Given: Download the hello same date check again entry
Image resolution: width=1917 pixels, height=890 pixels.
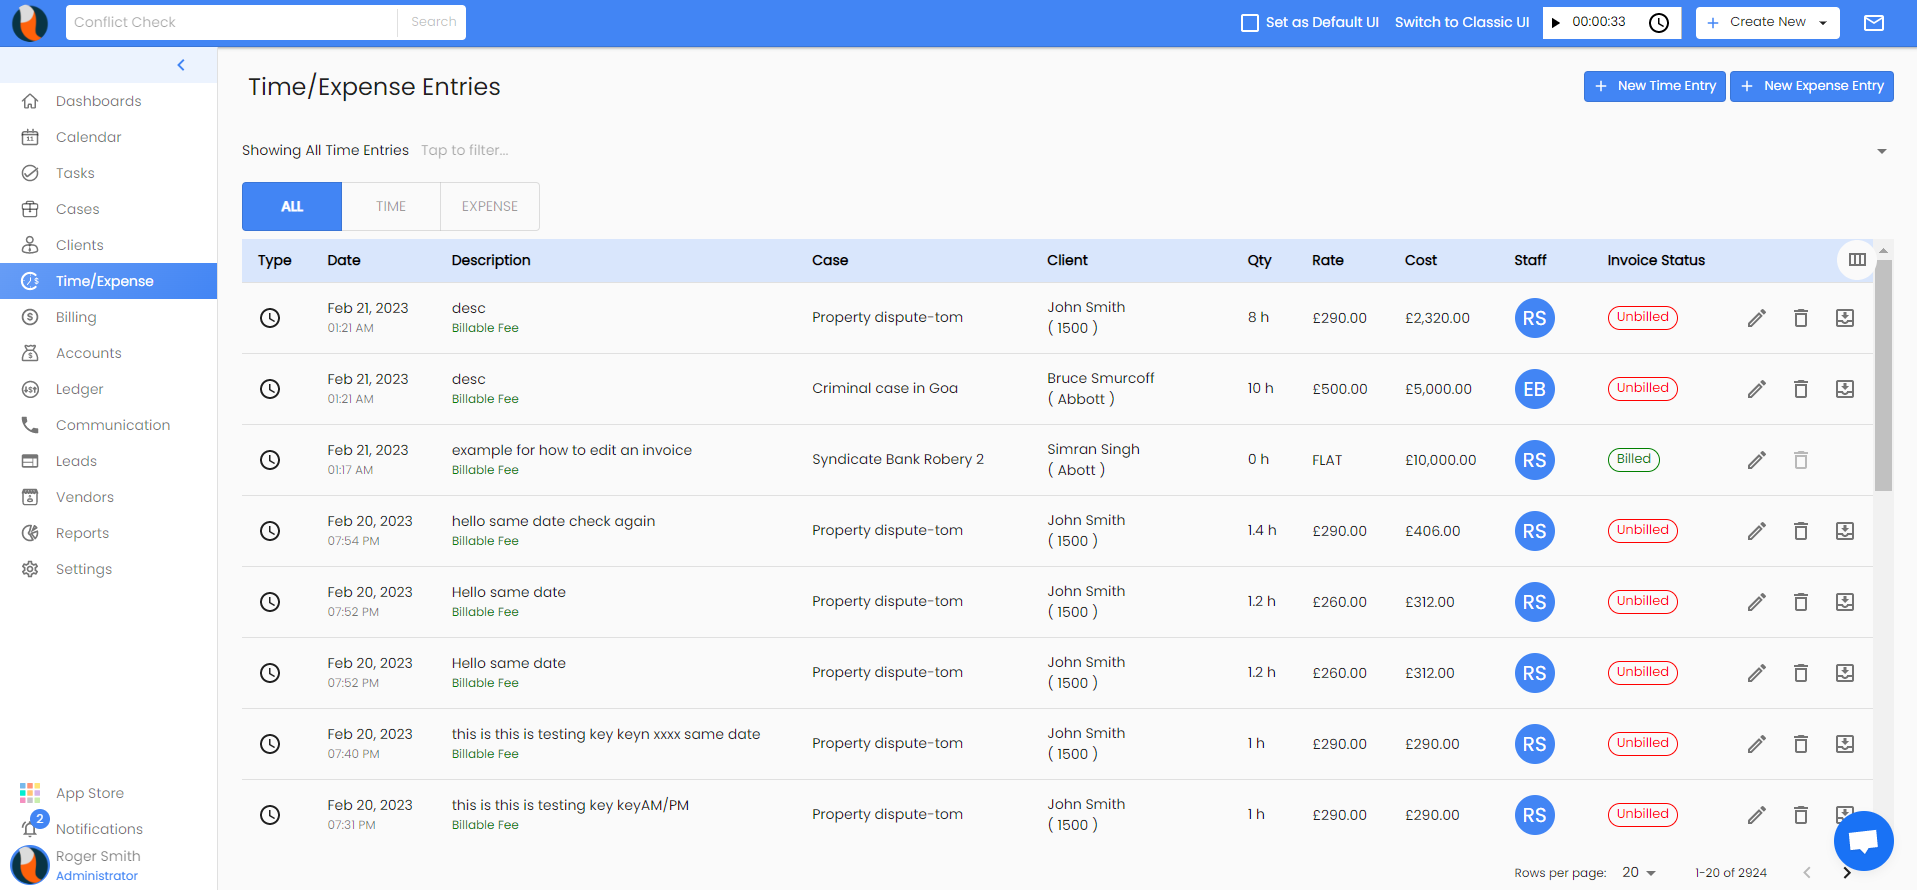Looking at the screenshot, I should coord(1844,531).
